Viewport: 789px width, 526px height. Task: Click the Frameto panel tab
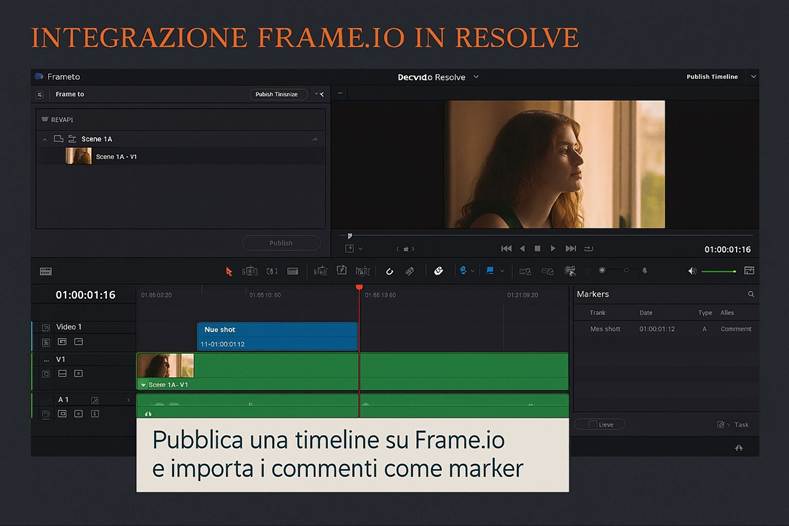58,77
